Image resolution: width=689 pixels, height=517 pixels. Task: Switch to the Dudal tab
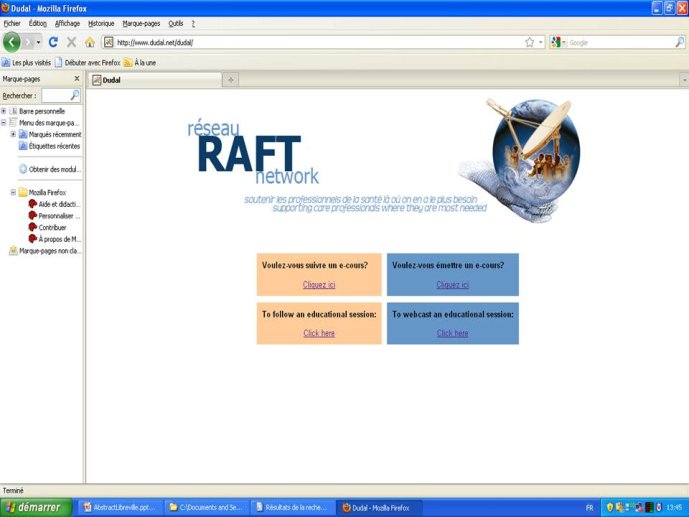(x=156, y=80)
